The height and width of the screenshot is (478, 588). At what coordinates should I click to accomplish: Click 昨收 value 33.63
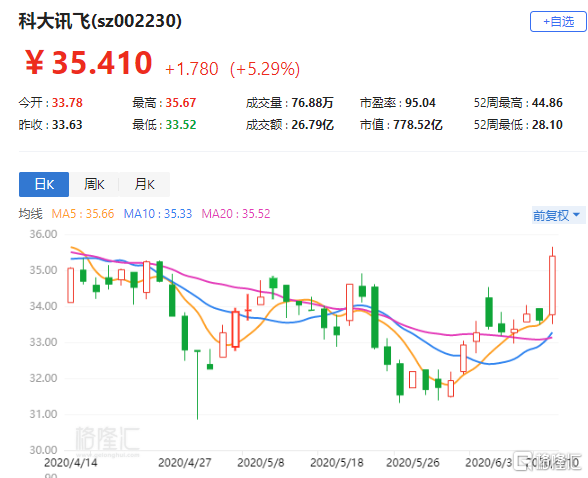click(x=67, y=125)
